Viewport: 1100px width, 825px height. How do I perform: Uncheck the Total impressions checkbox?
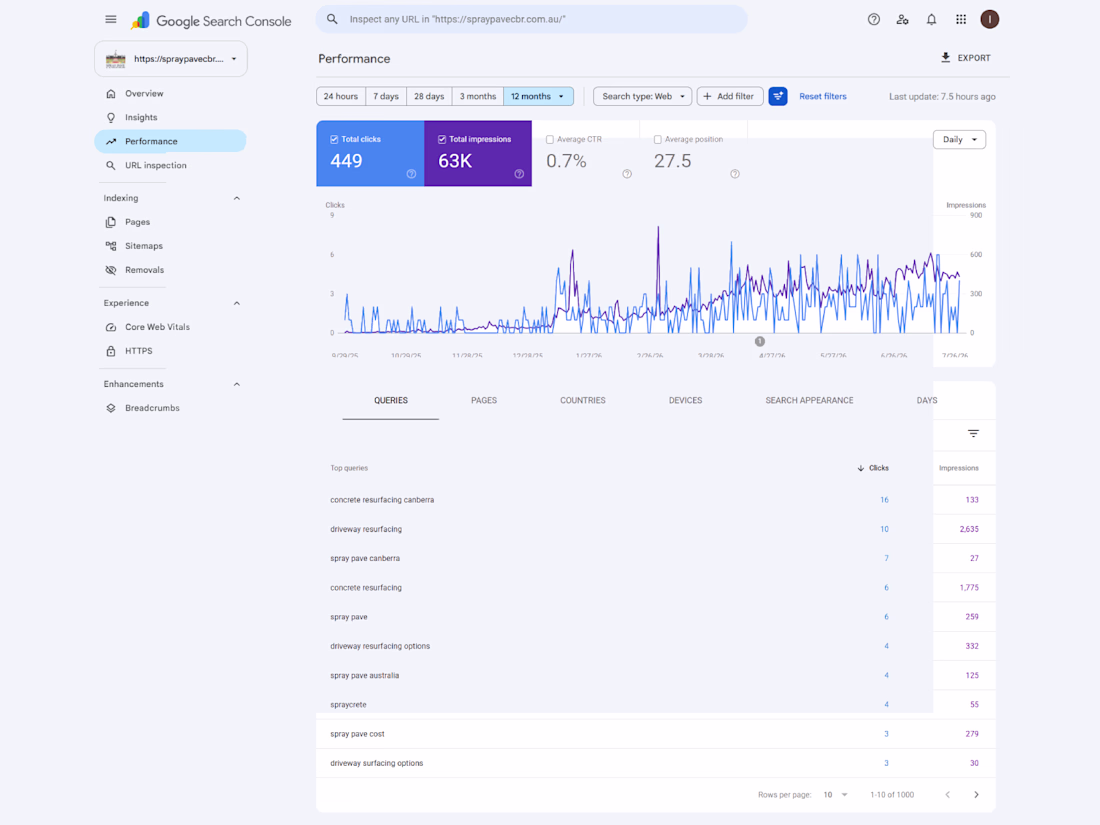click(442, 140)
